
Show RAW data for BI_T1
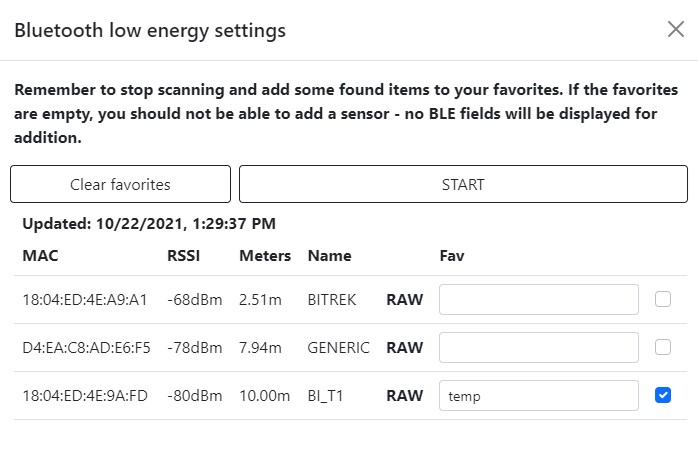[404, 396]
